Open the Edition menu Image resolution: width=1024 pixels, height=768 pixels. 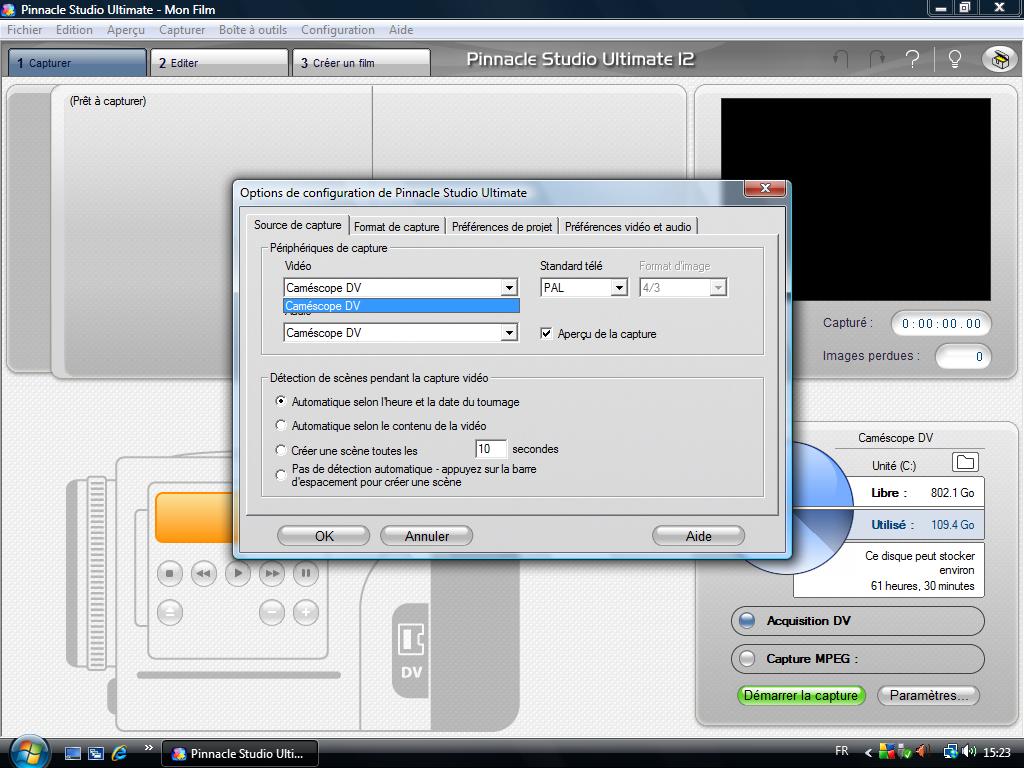(x=74, y=30)
